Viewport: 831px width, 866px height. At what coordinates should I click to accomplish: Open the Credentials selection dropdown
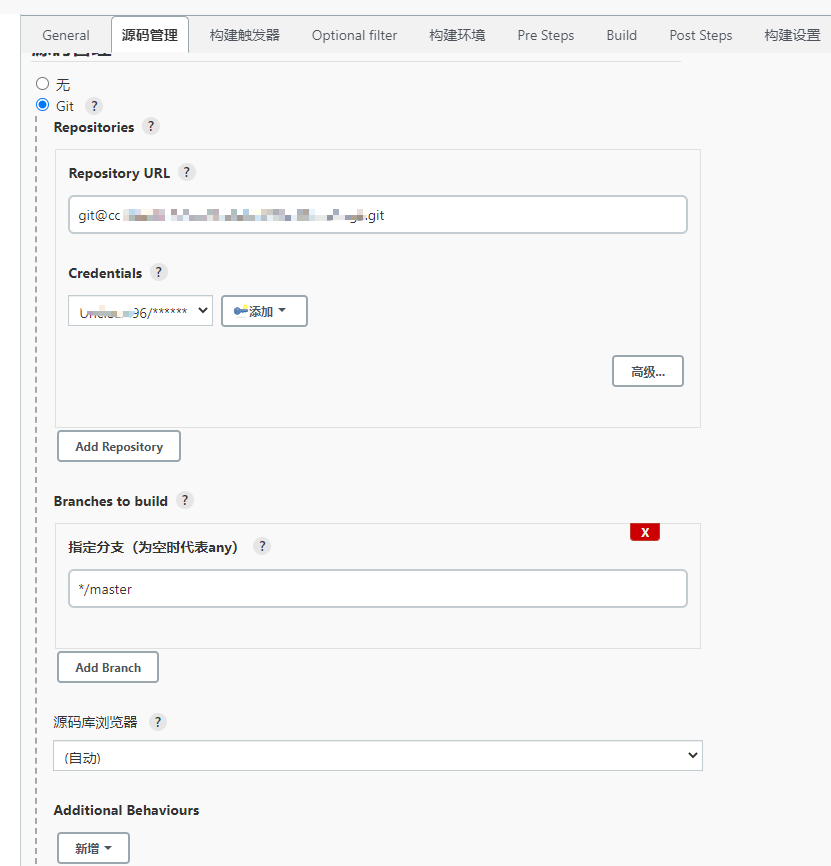(x=140, y=311)
